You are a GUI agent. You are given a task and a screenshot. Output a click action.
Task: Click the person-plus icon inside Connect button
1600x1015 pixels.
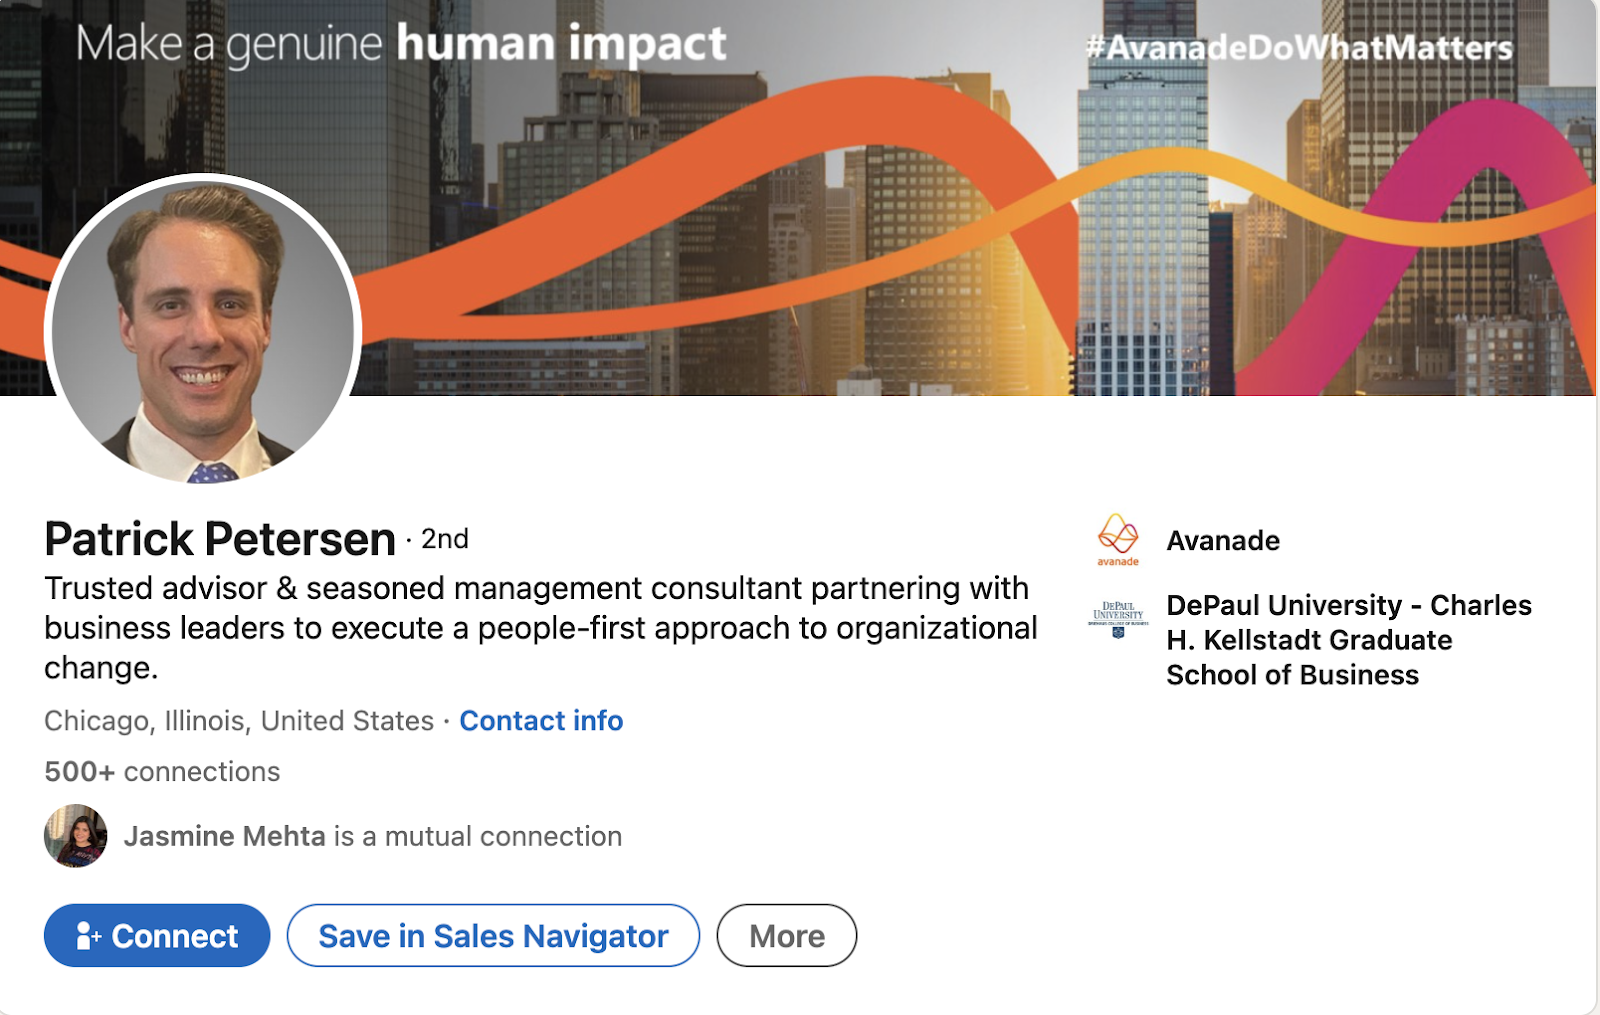tap(85, 936)
